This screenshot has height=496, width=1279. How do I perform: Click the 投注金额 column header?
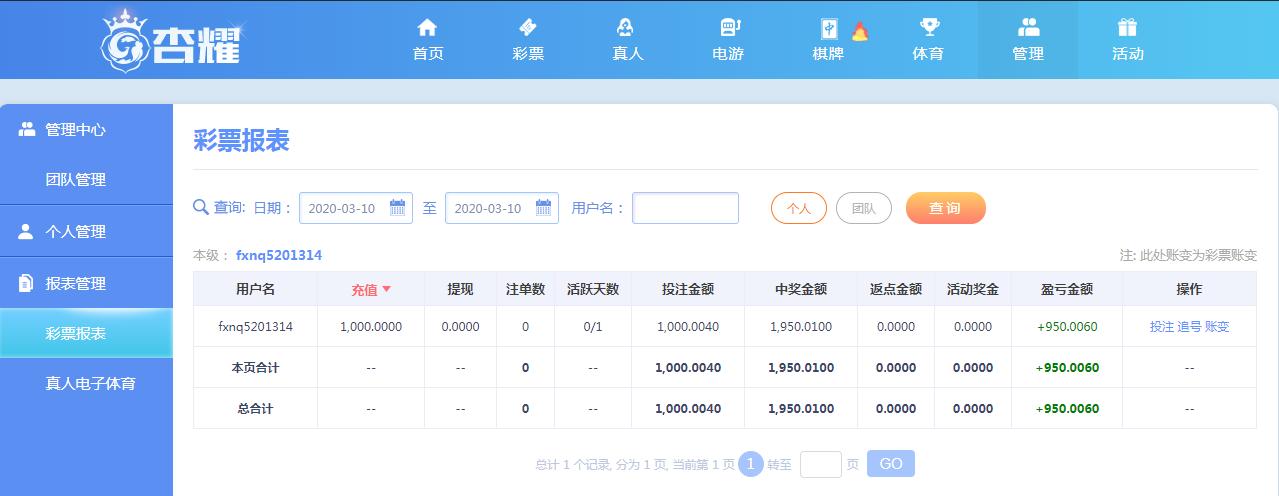(688, 289)
